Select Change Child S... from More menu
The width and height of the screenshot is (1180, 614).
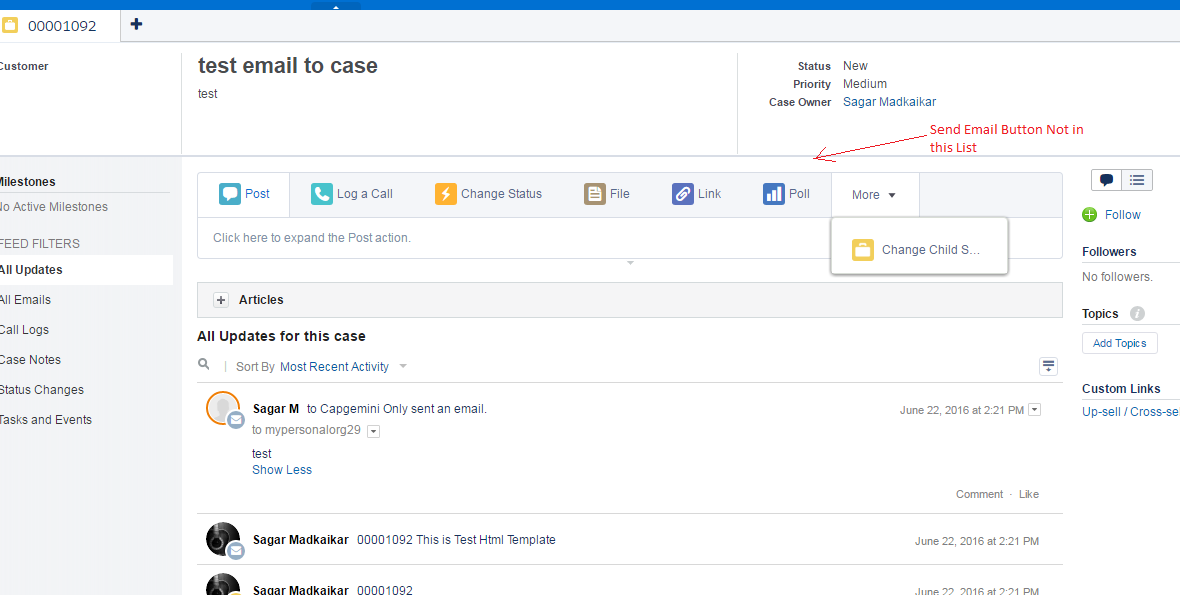[x=919, y=250]
